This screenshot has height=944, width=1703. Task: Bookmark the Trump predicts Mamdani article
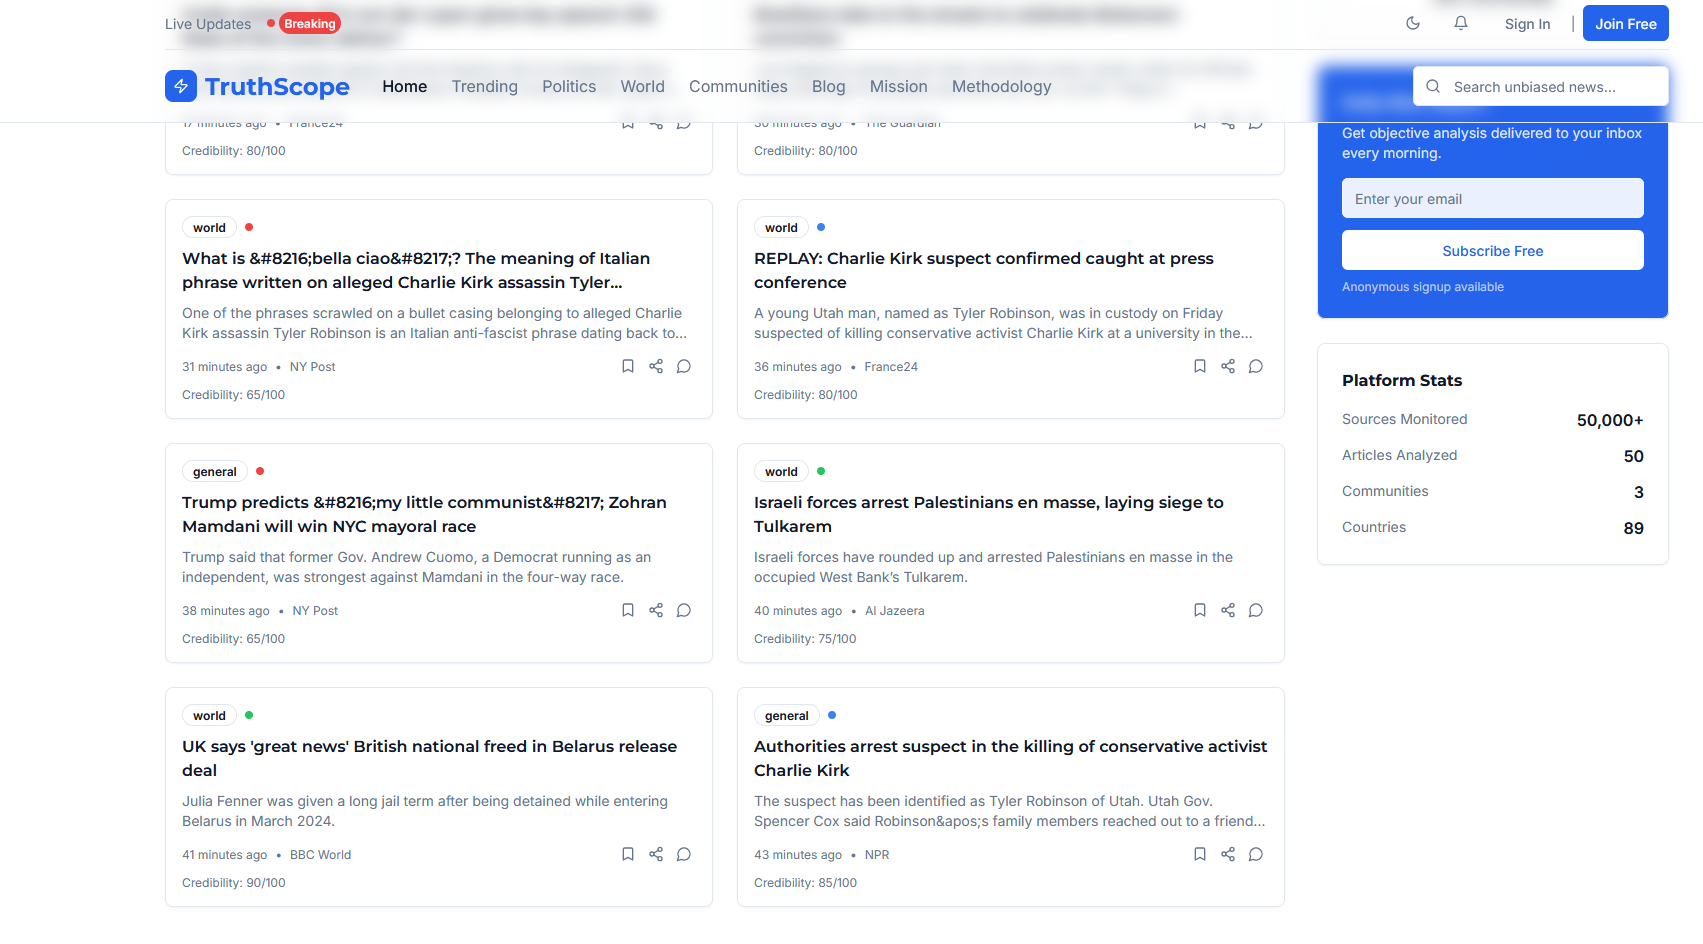628,610
